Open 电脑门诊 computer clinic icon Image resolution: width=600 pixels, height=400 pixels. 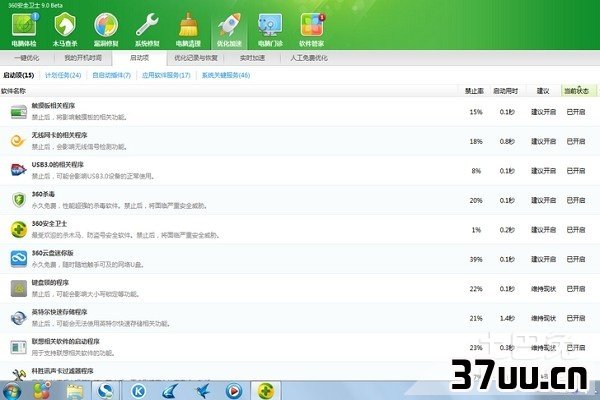270,29
